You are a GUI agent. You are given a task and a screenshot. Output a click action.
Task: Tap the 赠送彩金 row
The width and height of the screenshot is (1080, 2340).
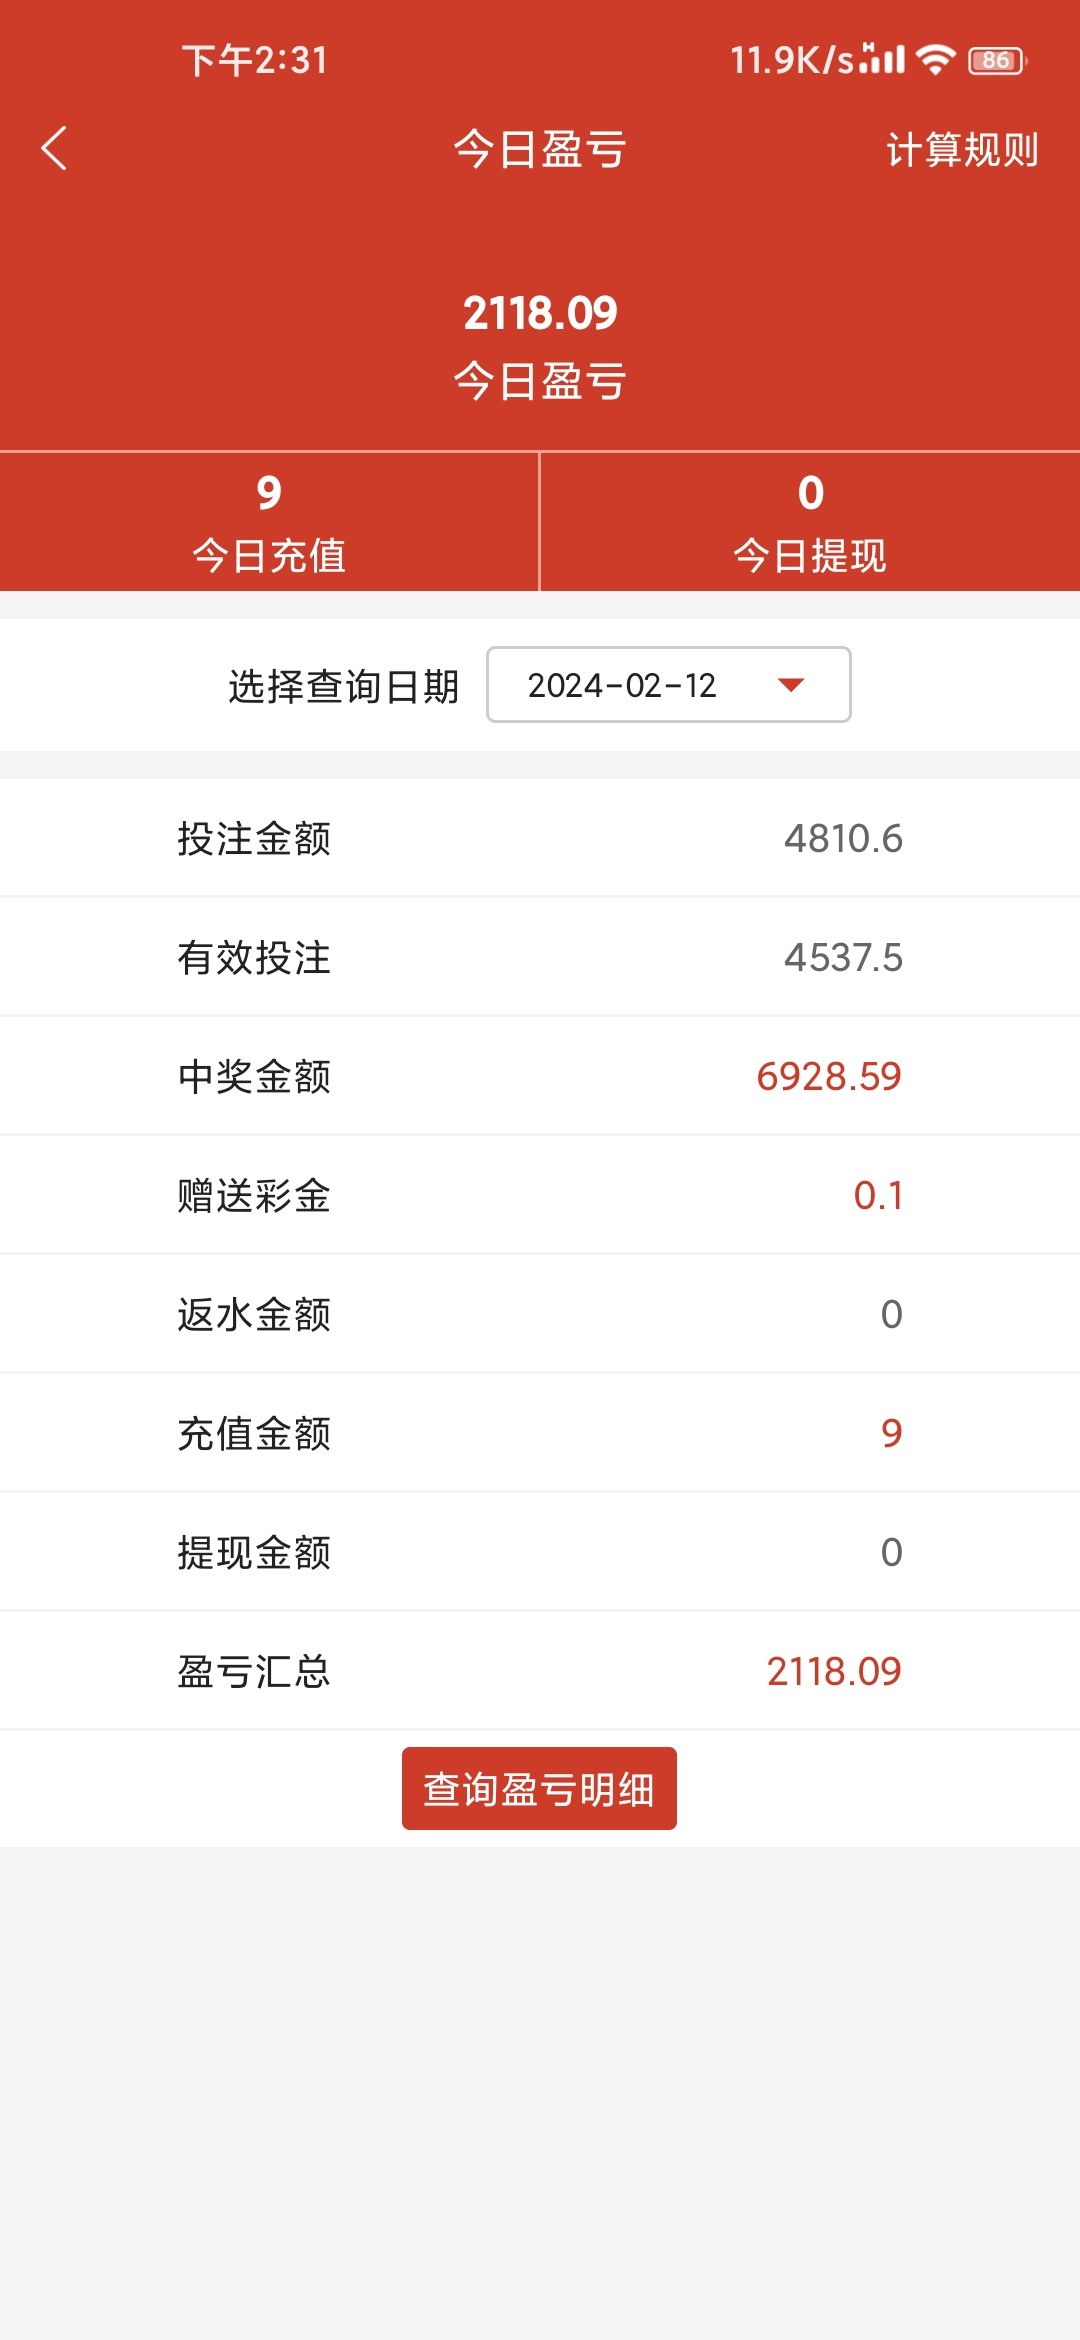click(x=540, y=1195)
